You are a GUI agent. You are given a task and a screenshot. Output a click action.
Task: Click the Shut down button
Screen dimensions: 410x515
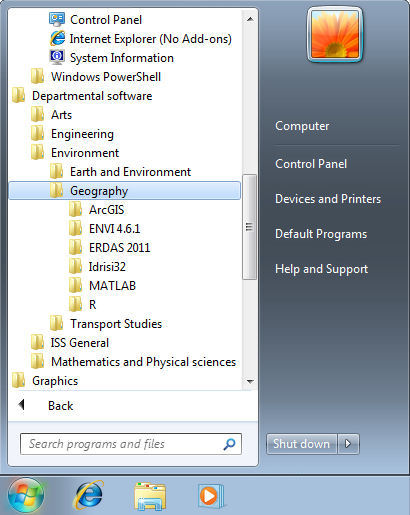click(x=302, y=444)
